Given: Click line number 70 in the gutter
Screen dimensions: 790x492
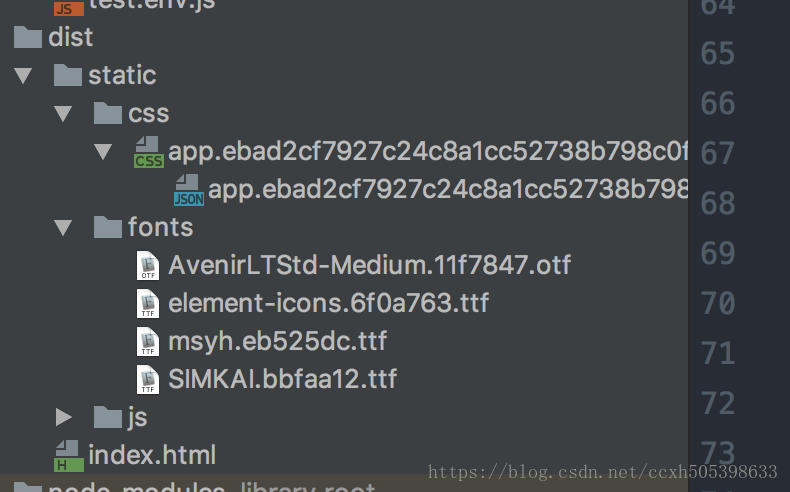Looking at the screenshot, I should [x=718, y=303].
